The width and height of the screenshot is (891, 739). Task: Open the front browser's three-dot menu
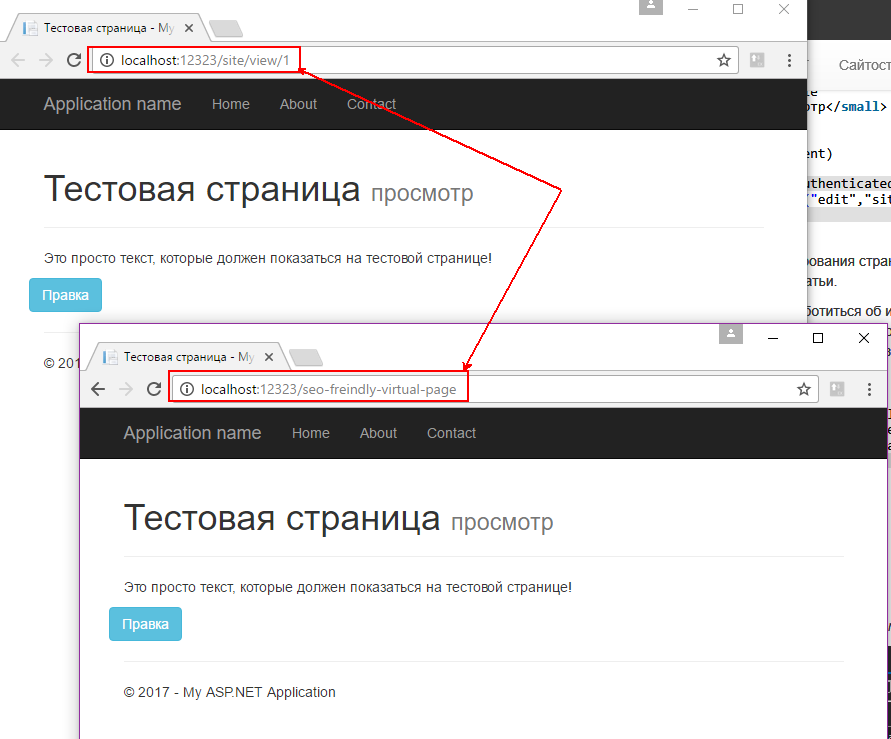click(869, 389)
